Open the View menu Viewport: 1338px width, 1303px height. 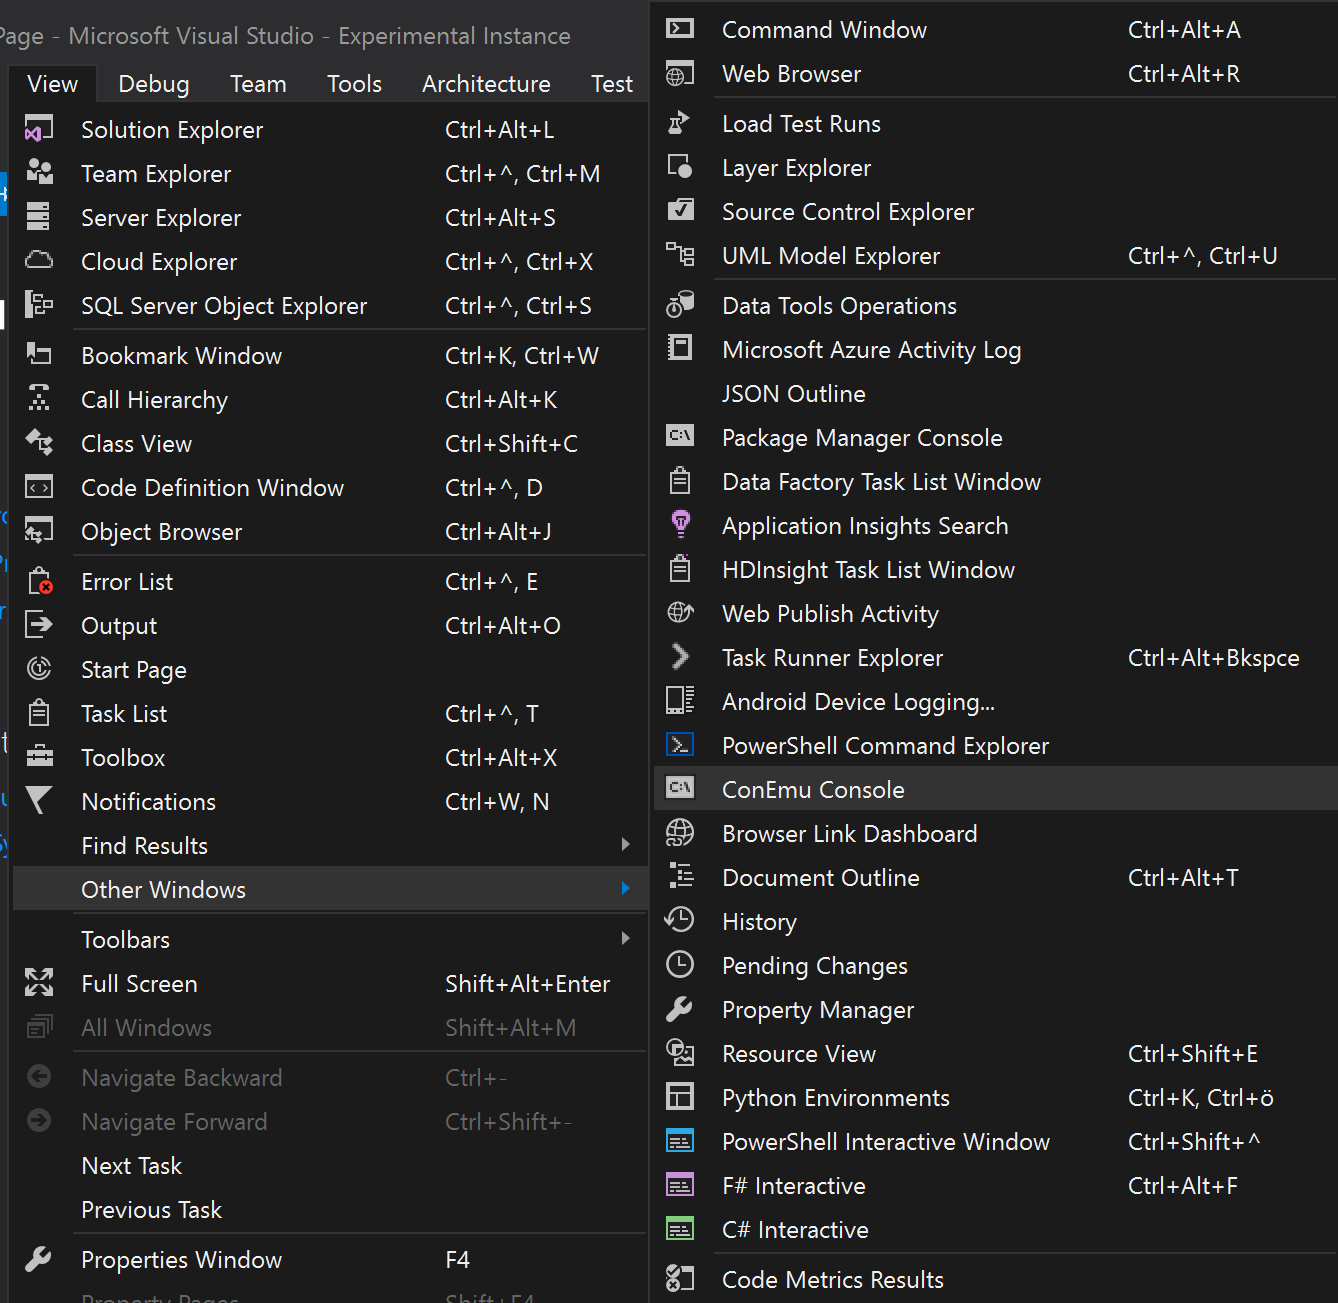pos(53,84)
